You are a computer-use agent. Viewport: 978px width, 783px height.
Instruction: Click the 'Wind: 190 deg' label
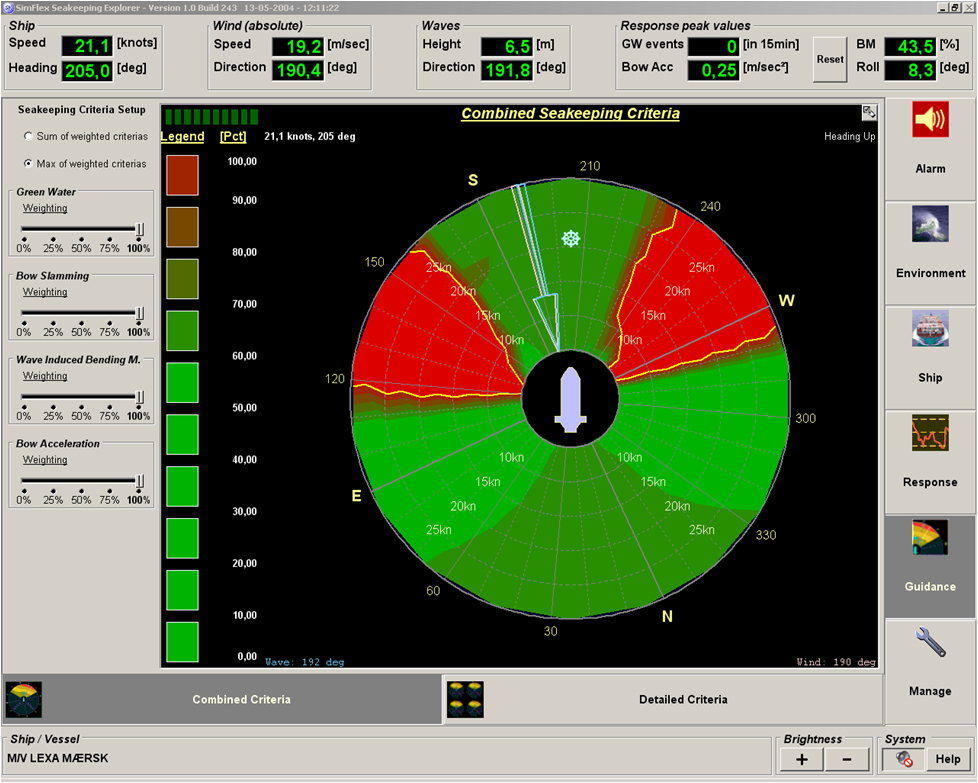click(x=836, y=662)
